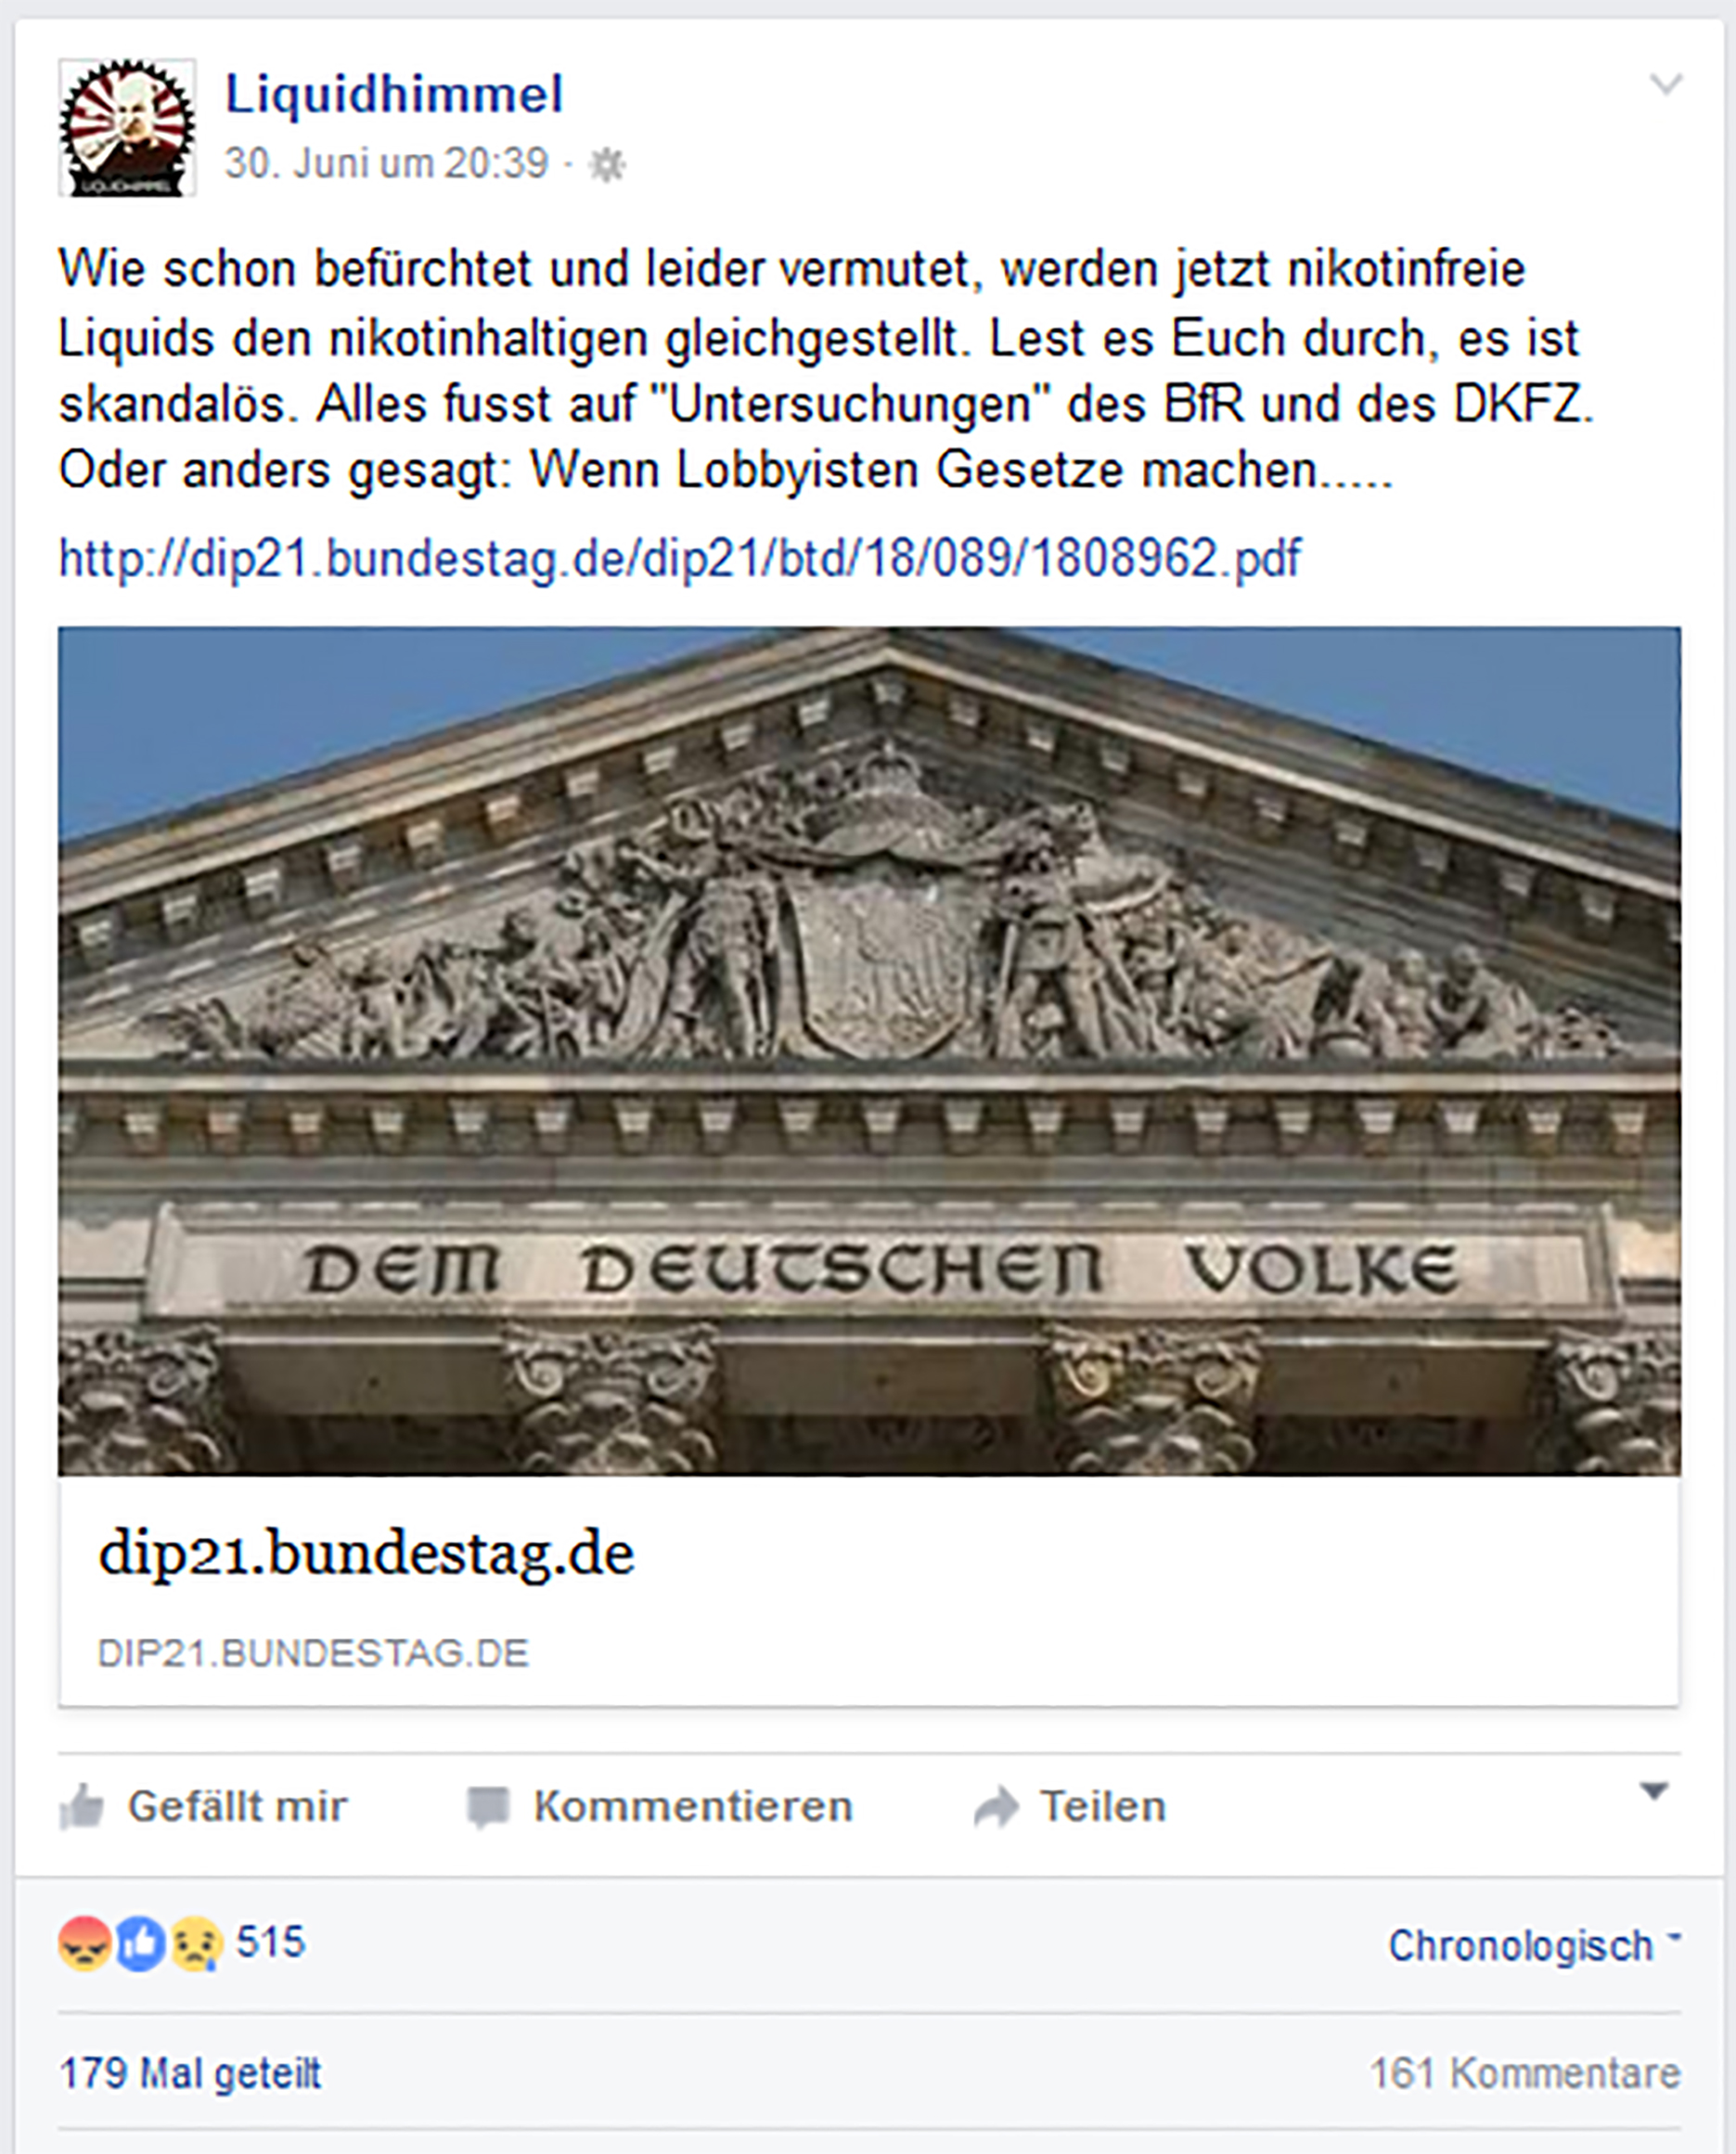
Task: Click the thumbs-up Gefällt mir icon
Action: point(82,1807)
